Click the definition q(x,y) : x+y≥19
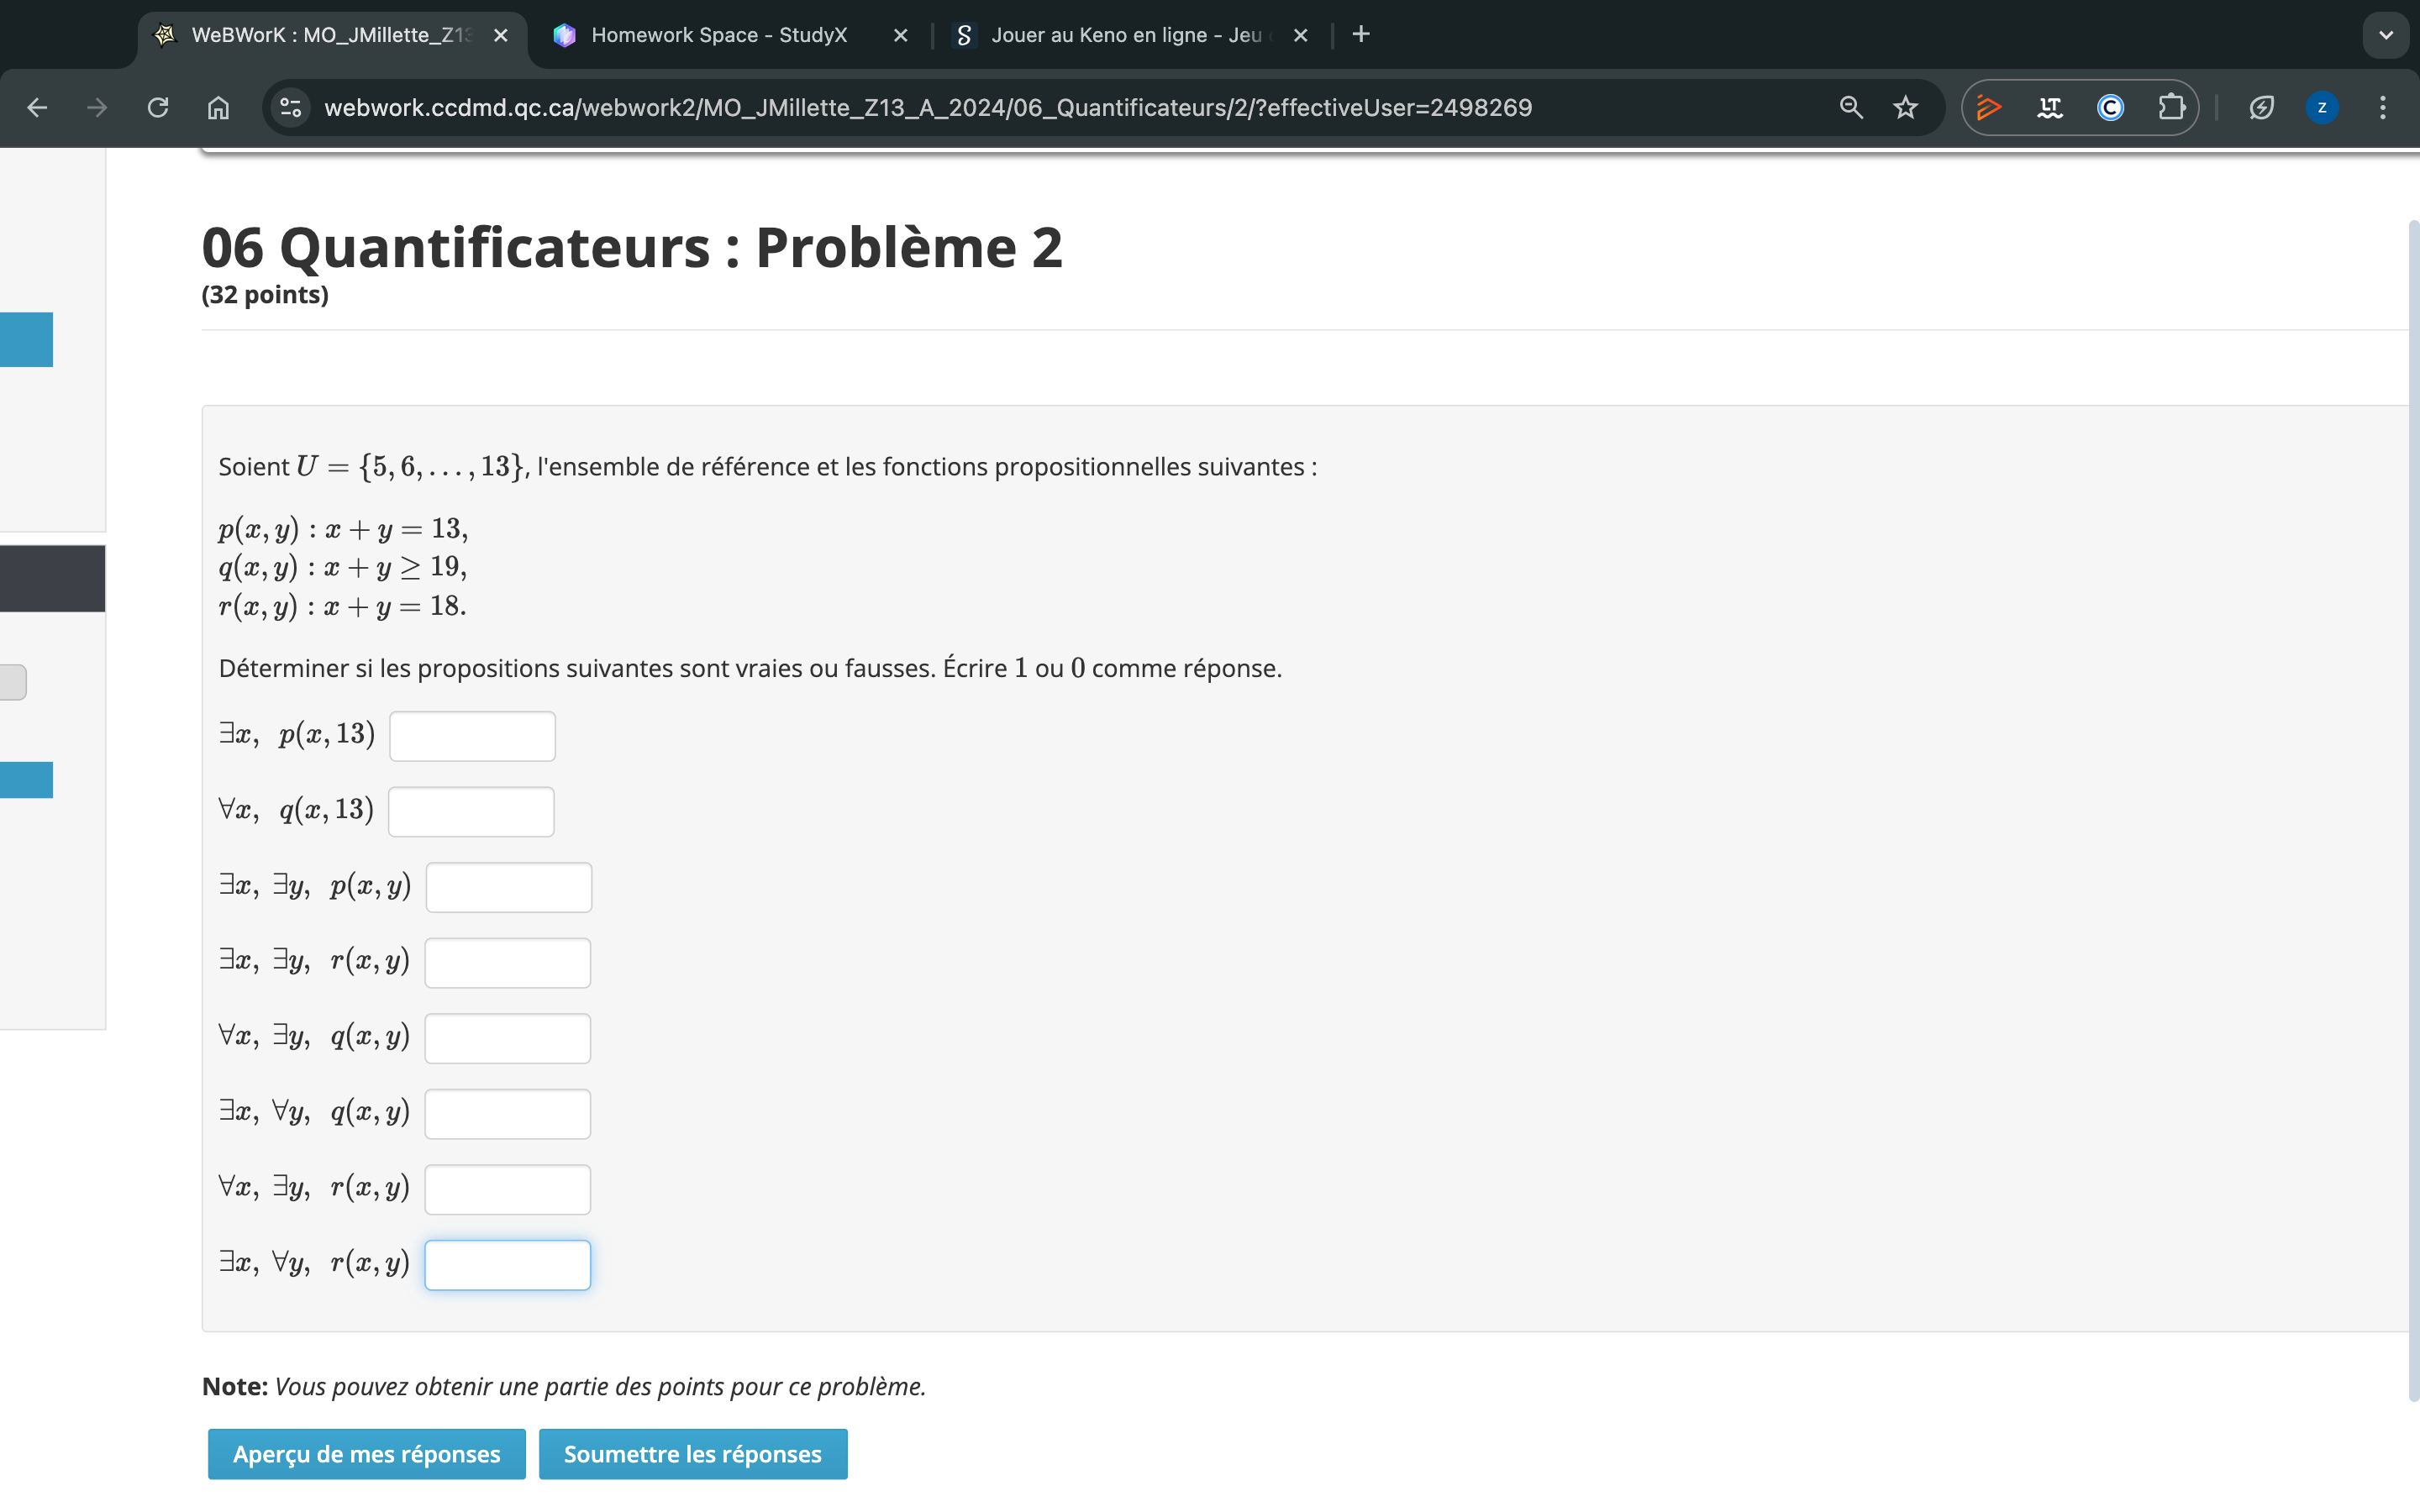2420x1512 pixels. pos(343,568)
